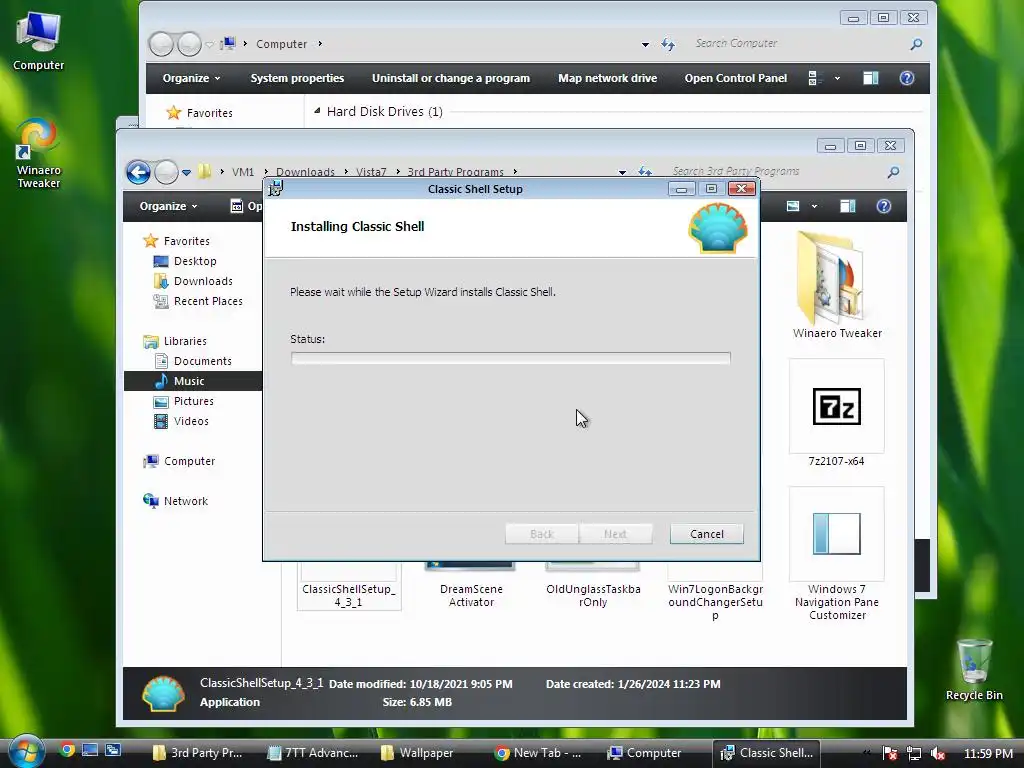The width and height of the screenshot is (1024, 768).
Task: Open Organize menu in Computer window
Action: tap(191, 78)
